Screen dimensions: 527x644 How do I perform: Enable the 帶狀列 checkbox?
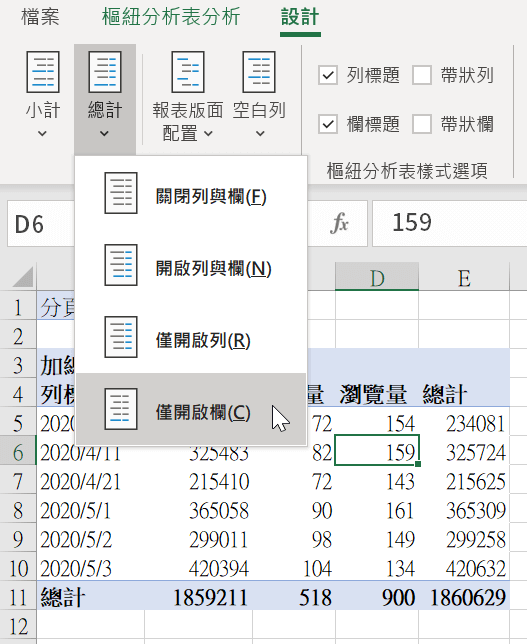pyautogui.click(x=422, y=75)
